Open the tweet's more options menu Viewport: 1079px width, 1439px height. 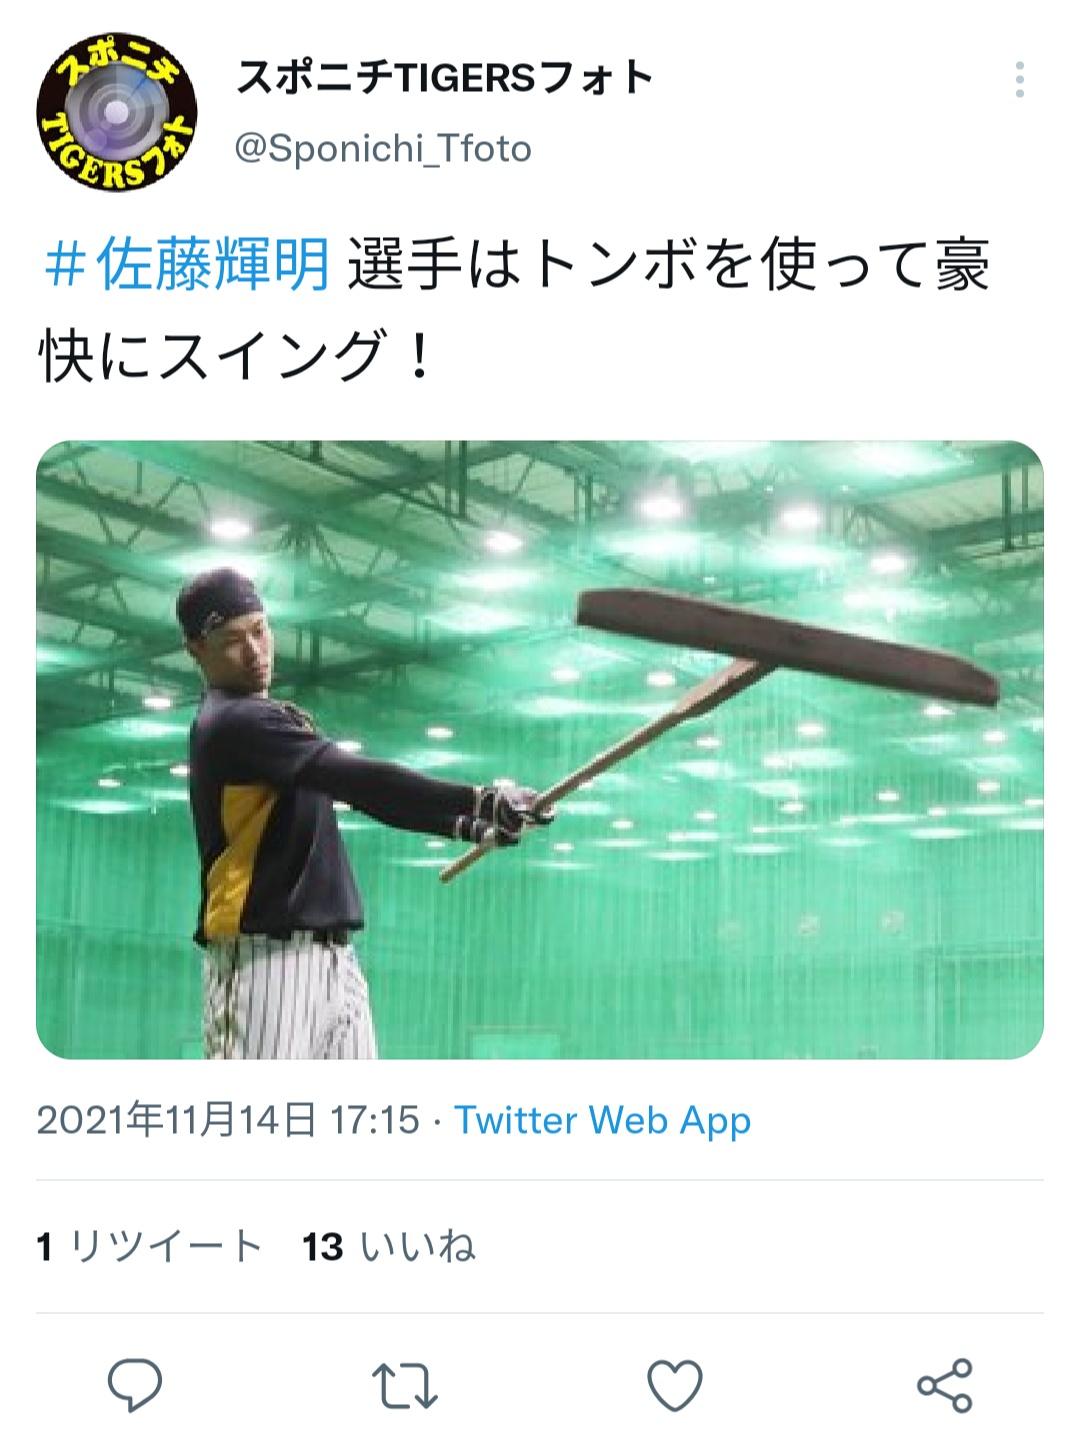pyautogui.click(x=1019, y=79)
